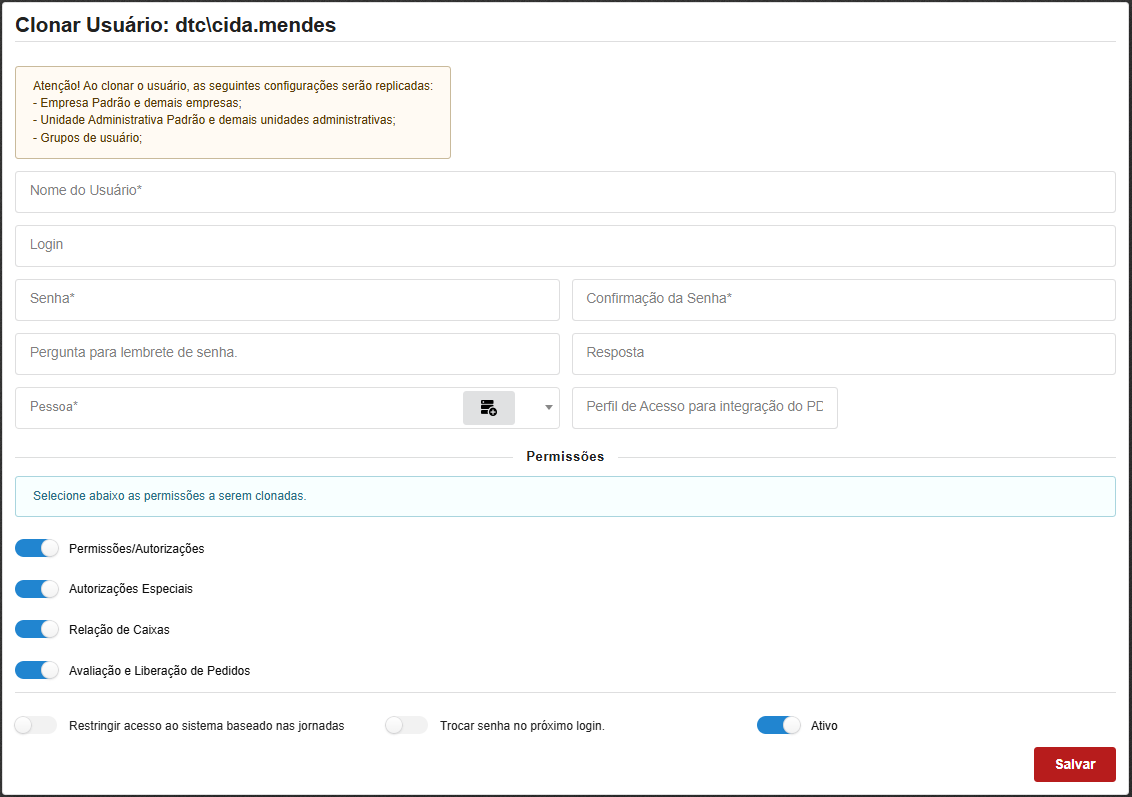Screen dimensions: 1132x797
Task: Turn off the Relação de Caixas toggle
Action: coord(37,630)
